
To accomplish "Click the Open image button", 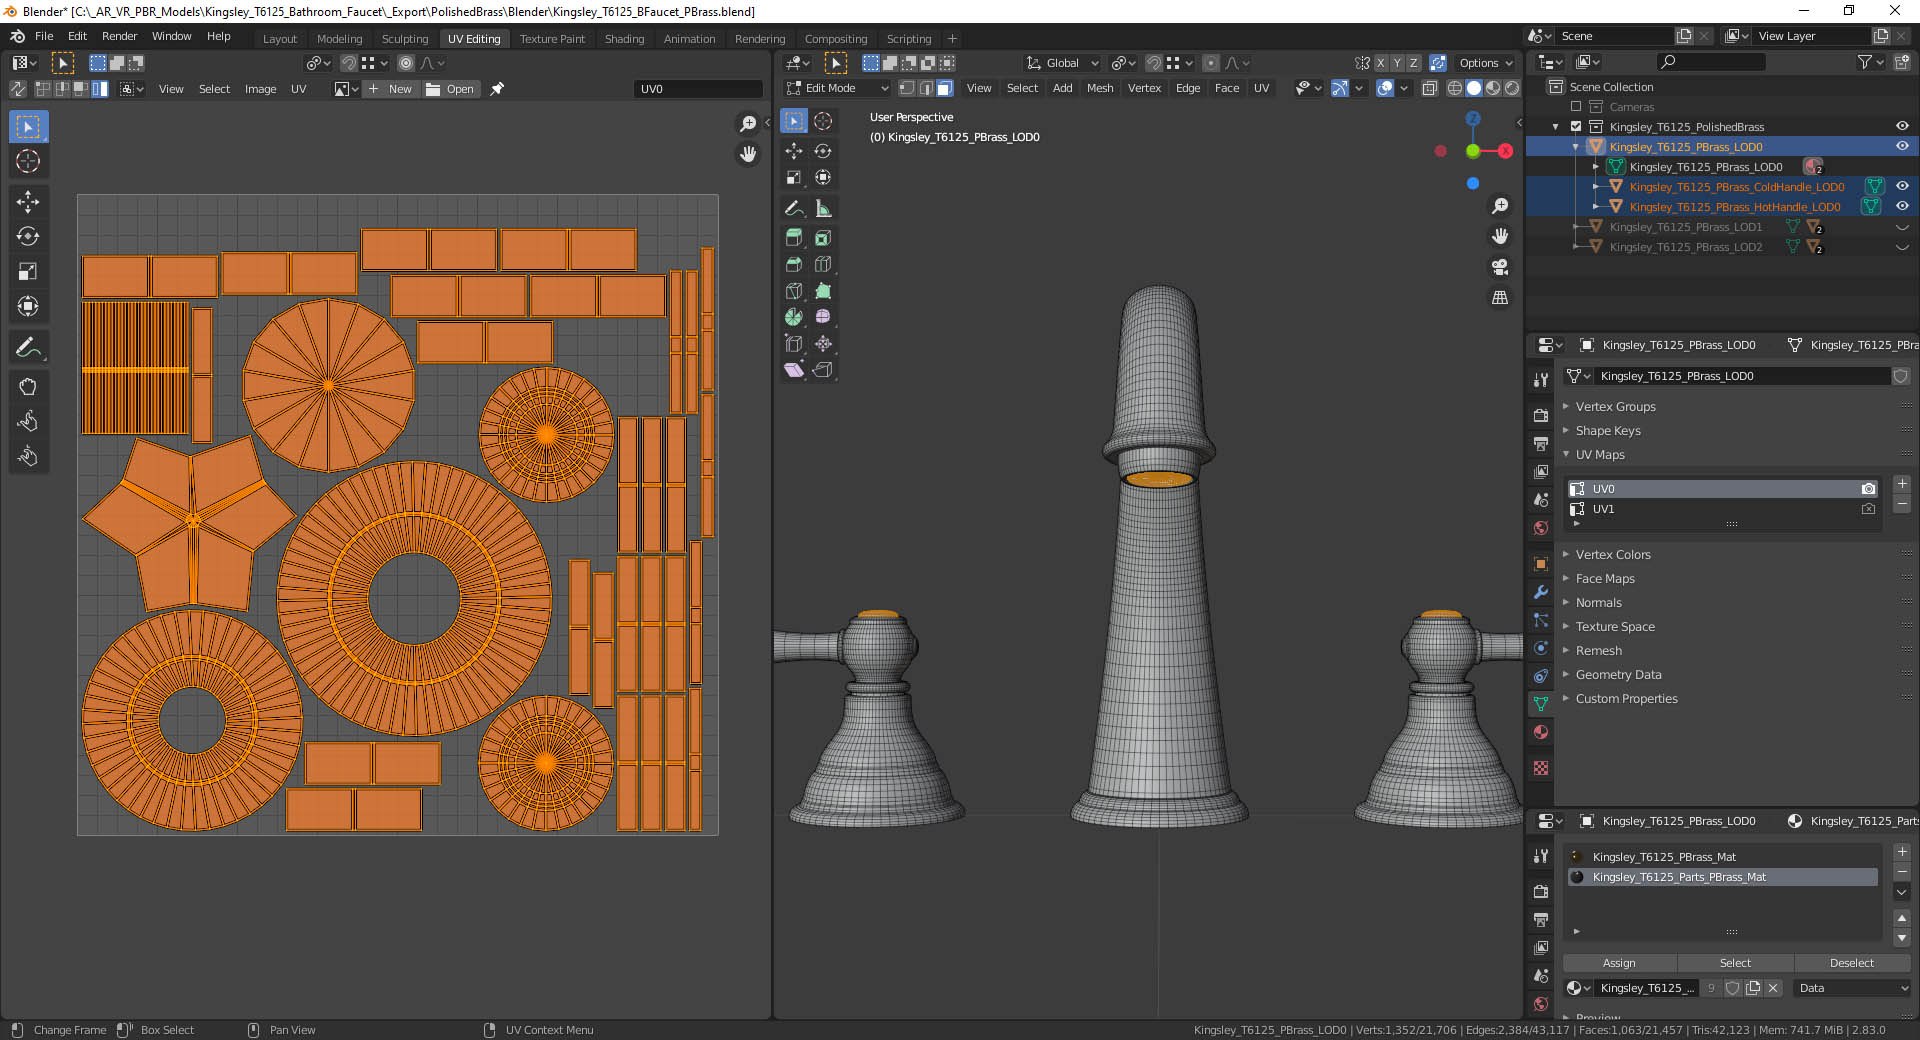I will click(x=451, y=89).
